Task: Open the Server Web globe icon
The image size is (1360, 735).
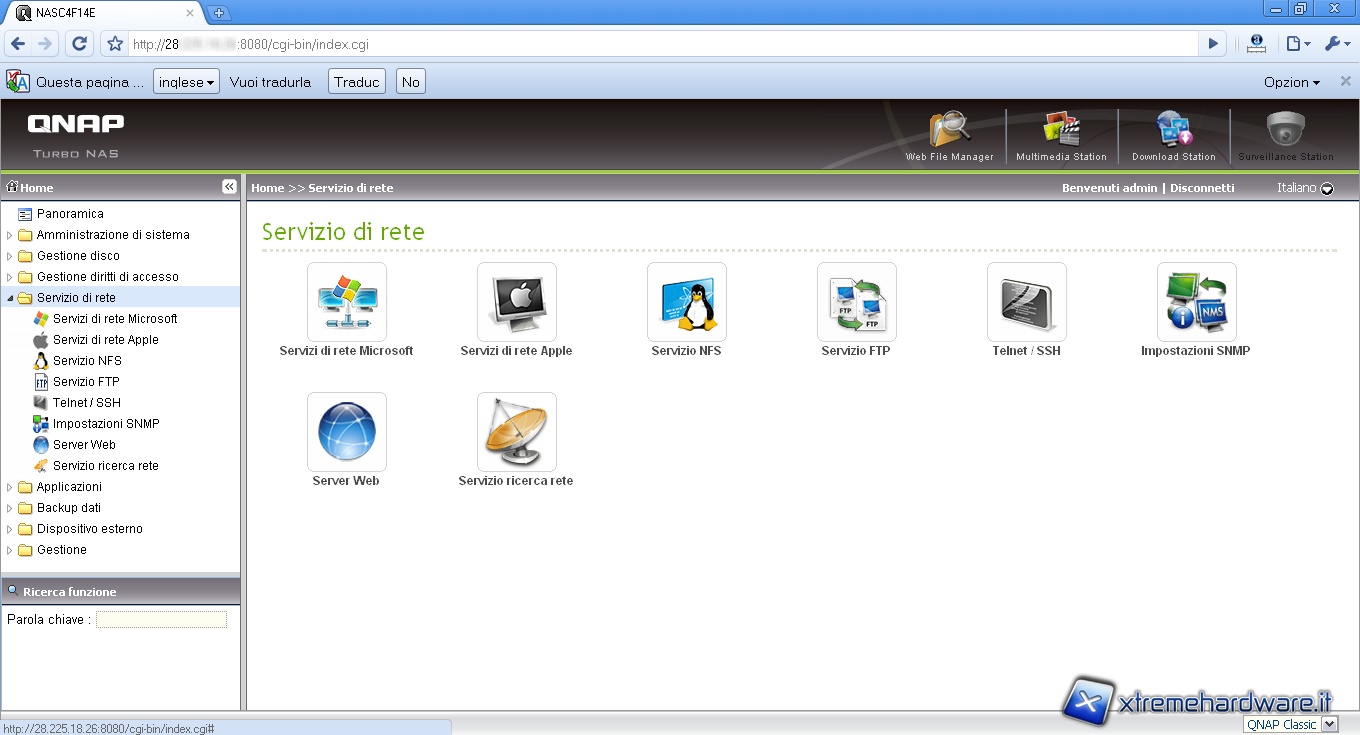Action: click(346, 432)
